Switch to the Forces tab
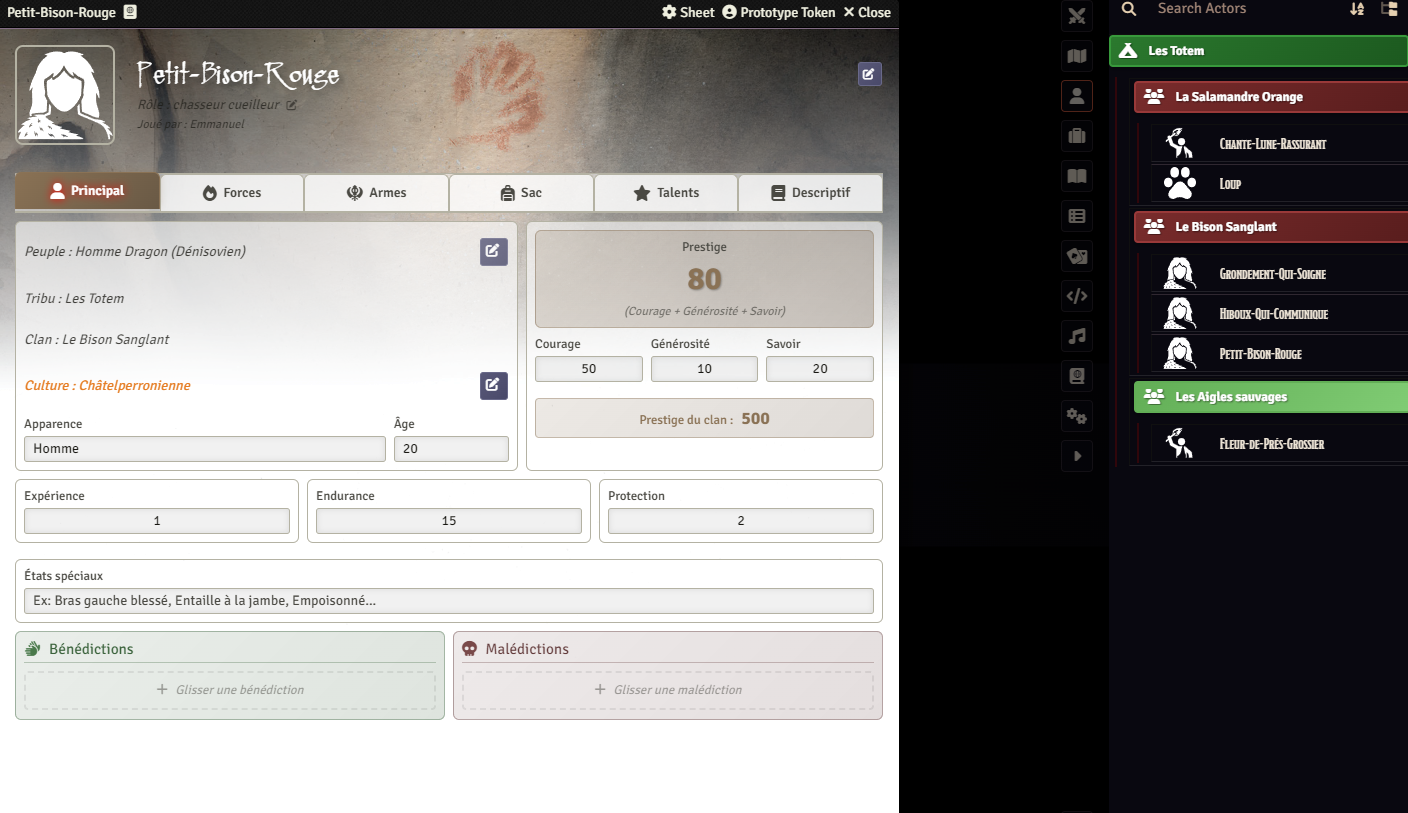Screen dimensions: 1408x813 tap(232, 193)
